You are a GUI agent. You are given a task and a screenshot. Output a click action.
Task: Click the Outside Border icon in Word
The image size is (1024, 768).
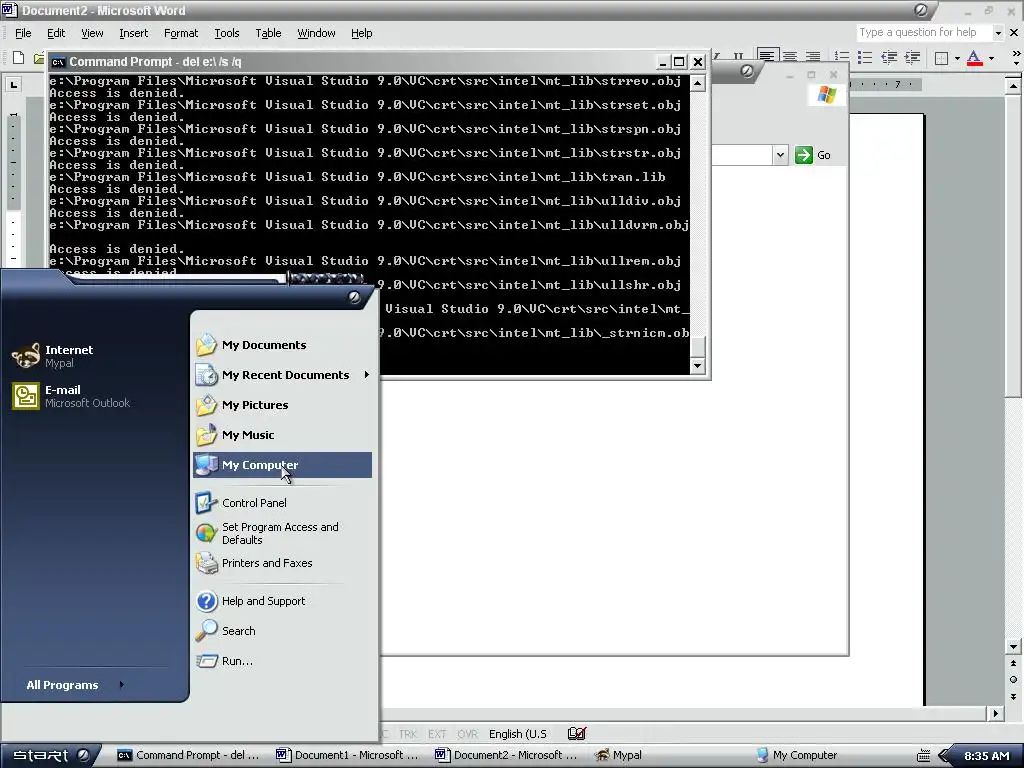pyautogui.click(x=941, y=58)
